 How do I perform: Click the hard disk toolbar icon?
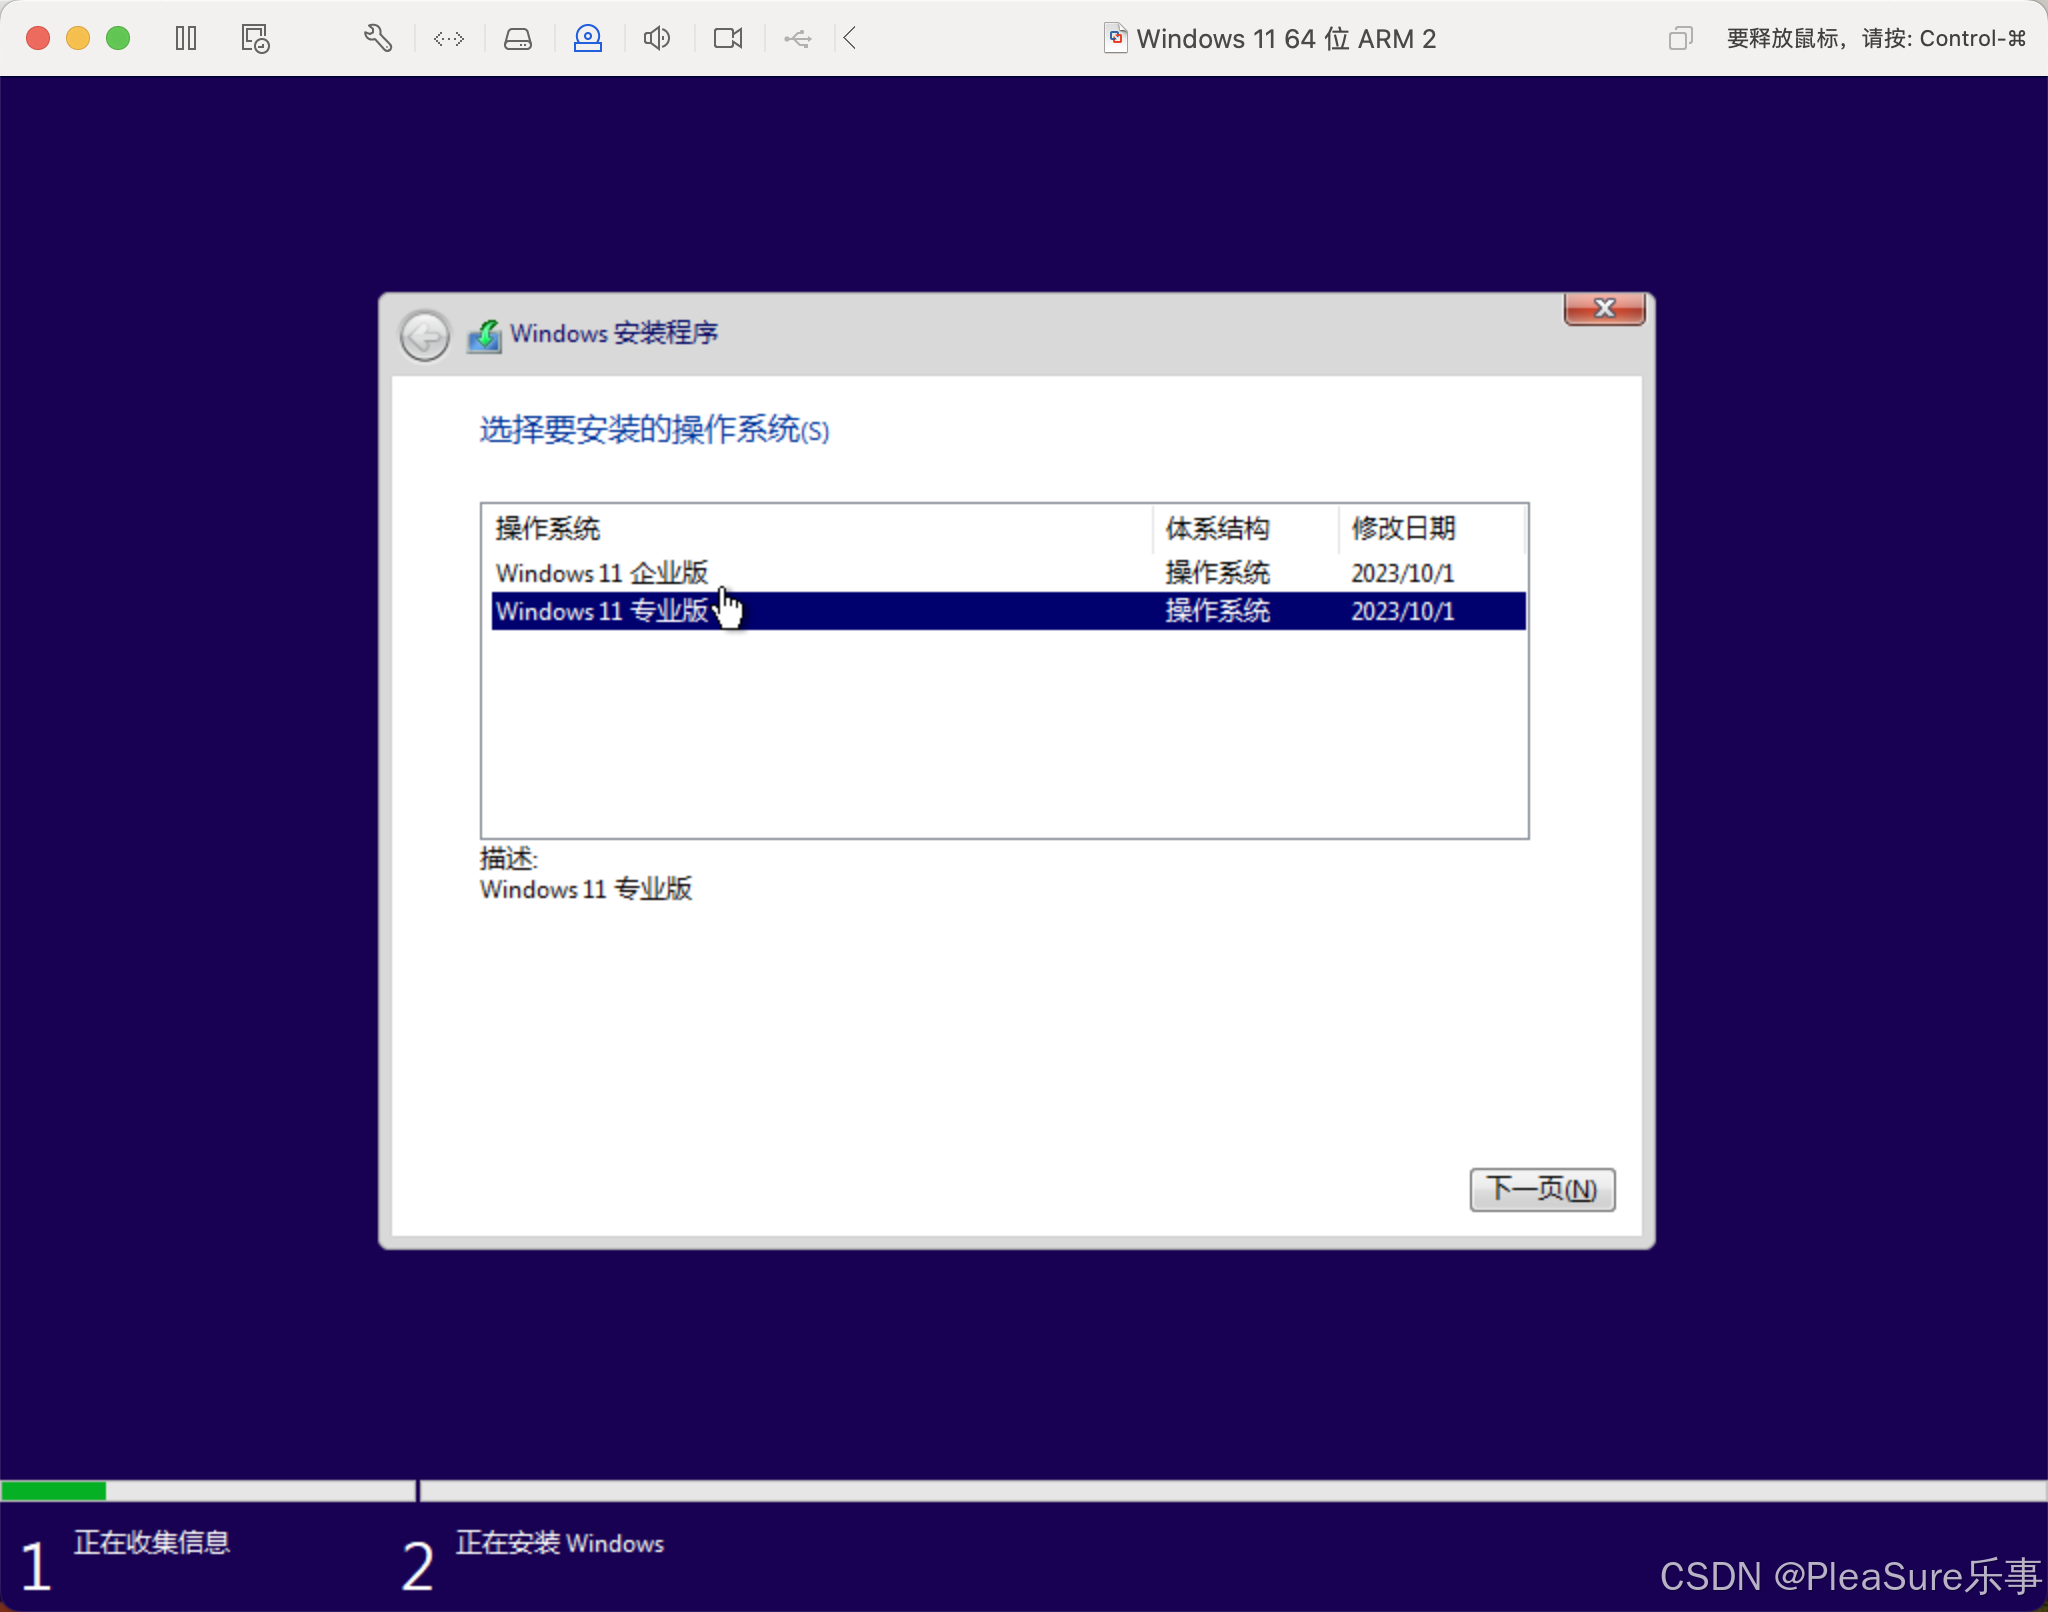point(518,39)
